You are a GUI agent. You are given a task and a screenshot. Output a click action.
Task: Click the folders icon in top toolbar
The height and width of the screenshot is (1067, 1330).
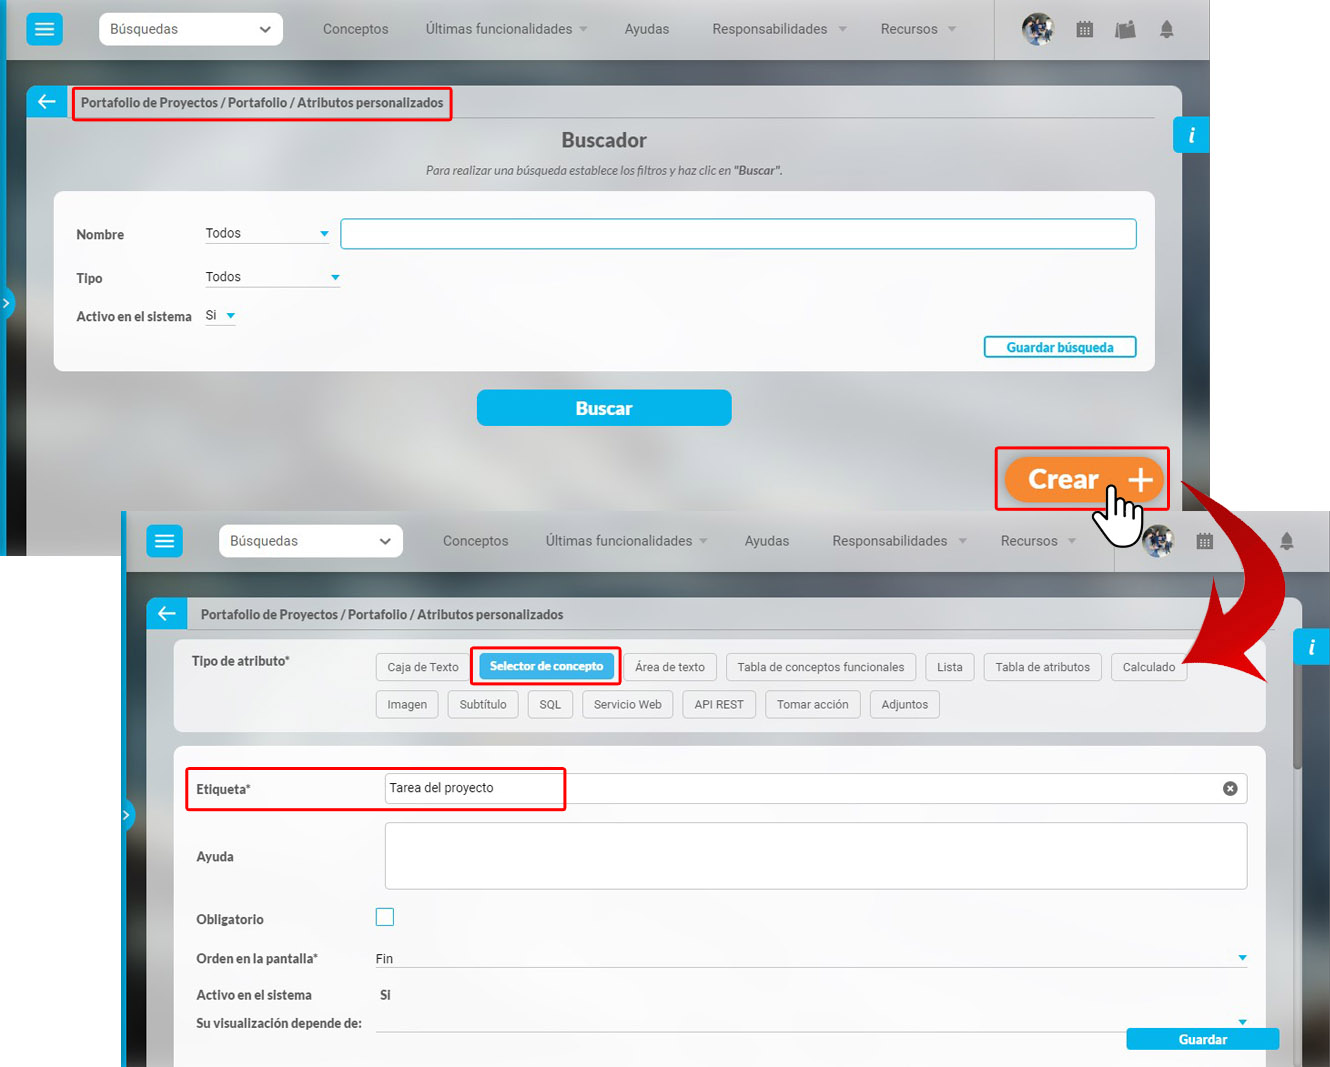pyautogui.click(x=1125, y=30)
